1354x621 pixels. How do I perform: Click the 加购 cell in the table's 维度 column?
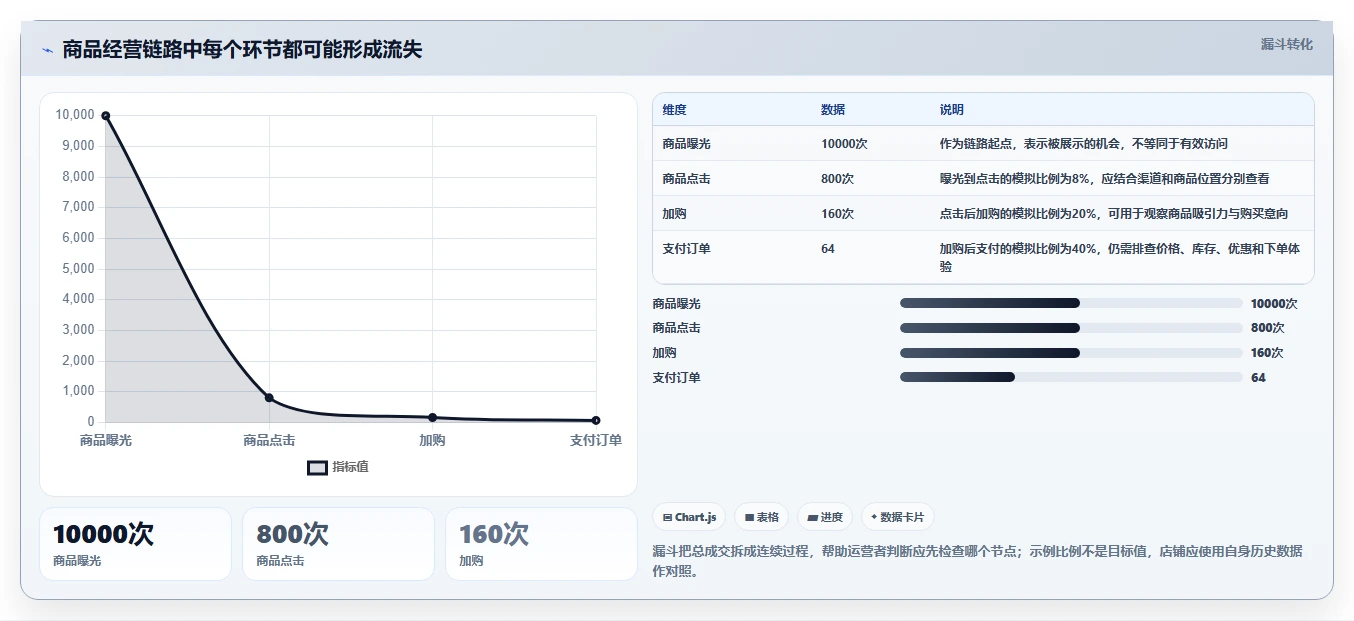674,214
